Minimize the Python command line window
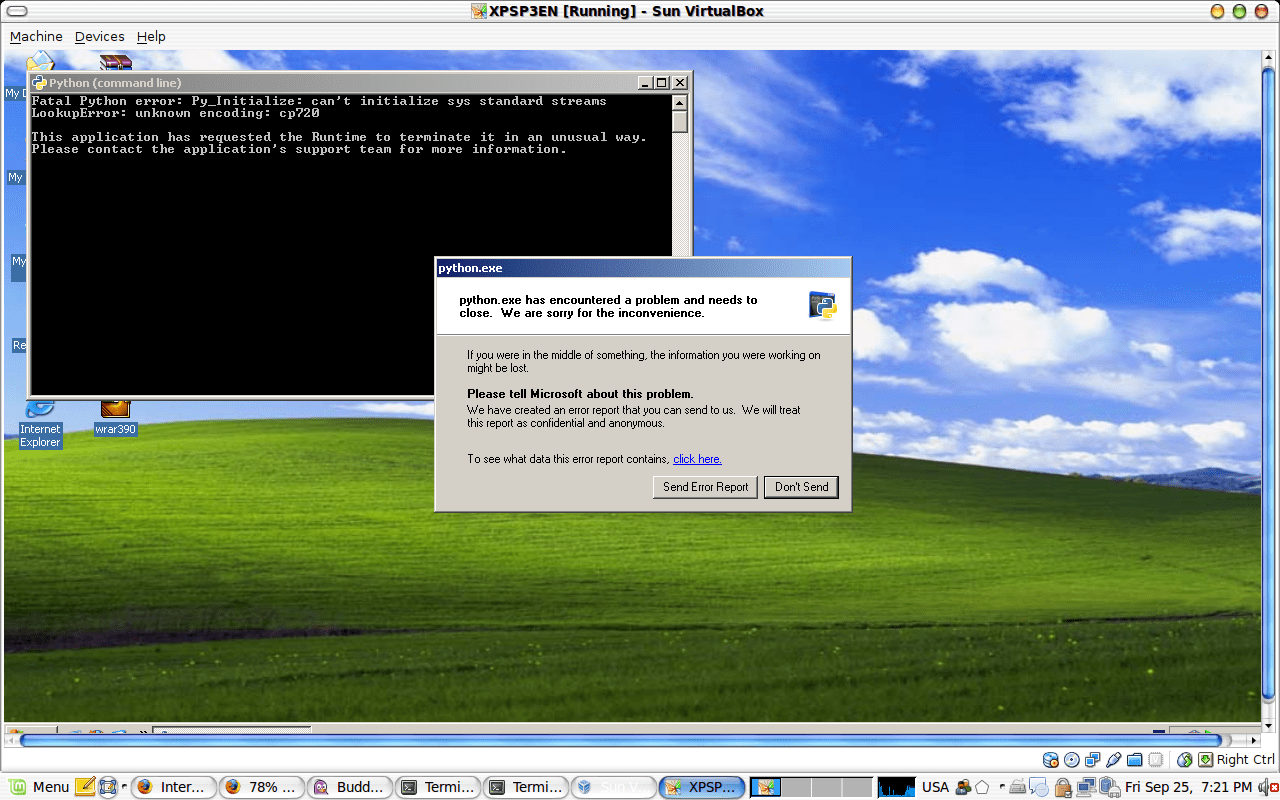Image resolution: width=1280 pixels, height=800 pixels. click(x=646, y=83)
